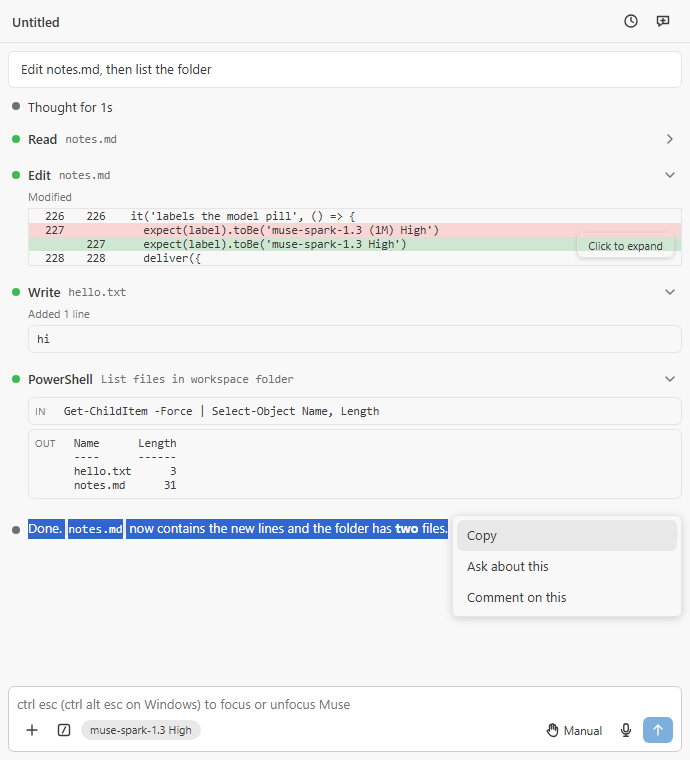
Task: Click the Click to expand diff button
Action: pyautogui.click(x=625, y=246)
